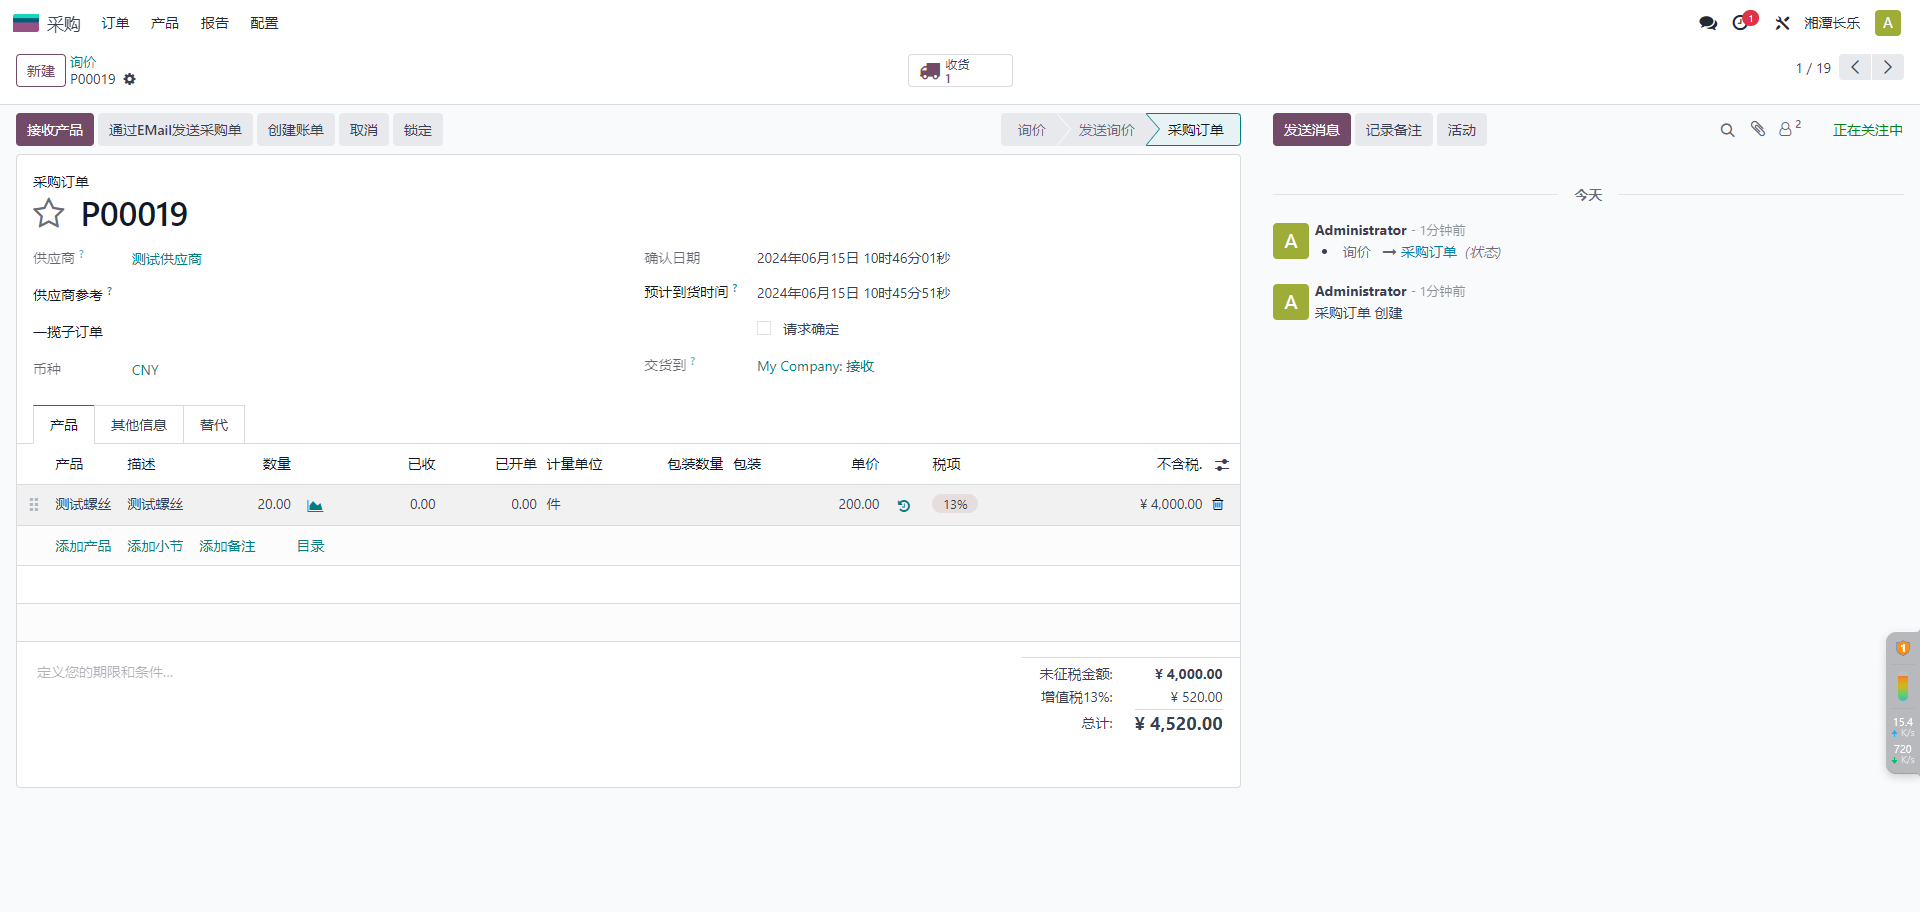This screenshot has width=1920, height=912.
Task: Click the favorite star next to P00019
Action: pos(48,213)
